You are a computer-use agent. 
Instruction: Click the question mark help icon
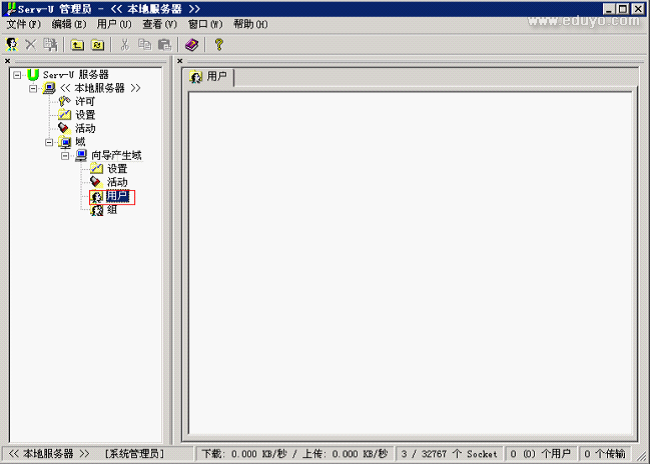tap(218, 44)
